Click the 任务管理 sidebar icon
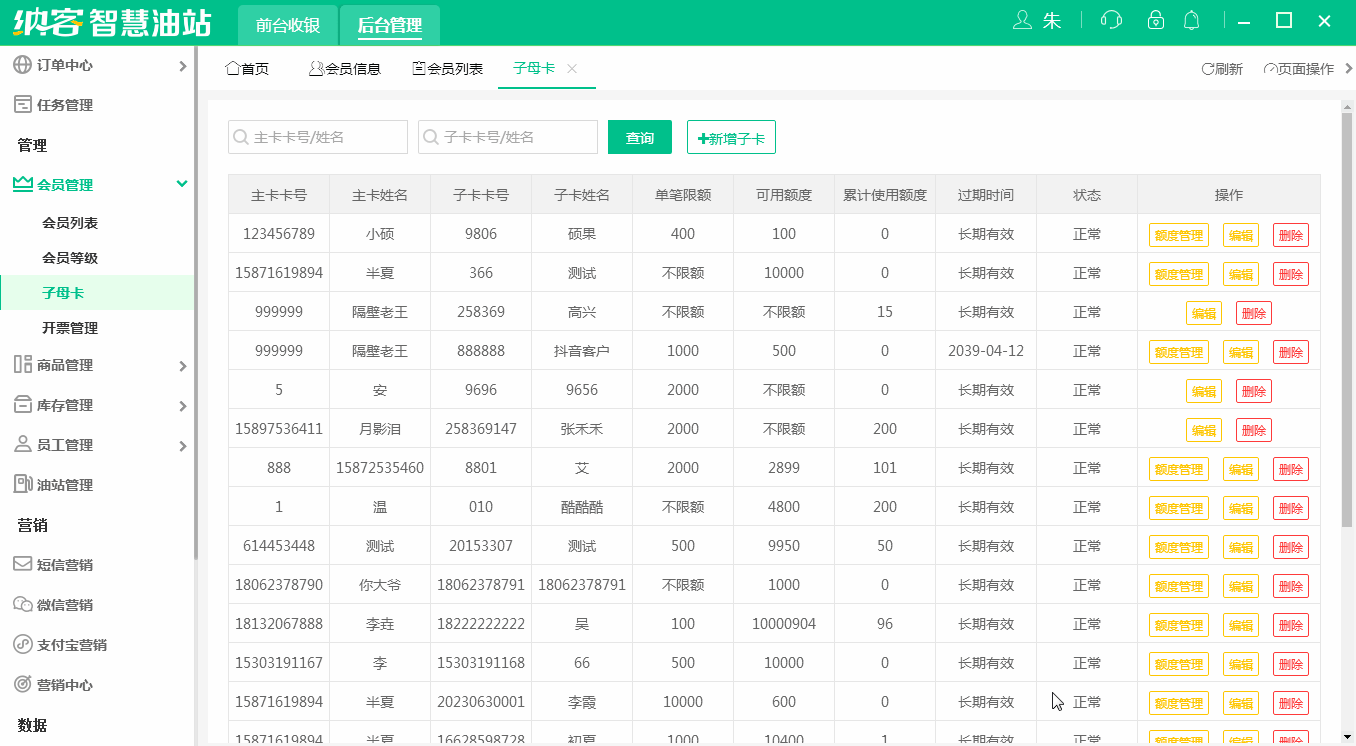1356x746 pixels. coord(22,104)
